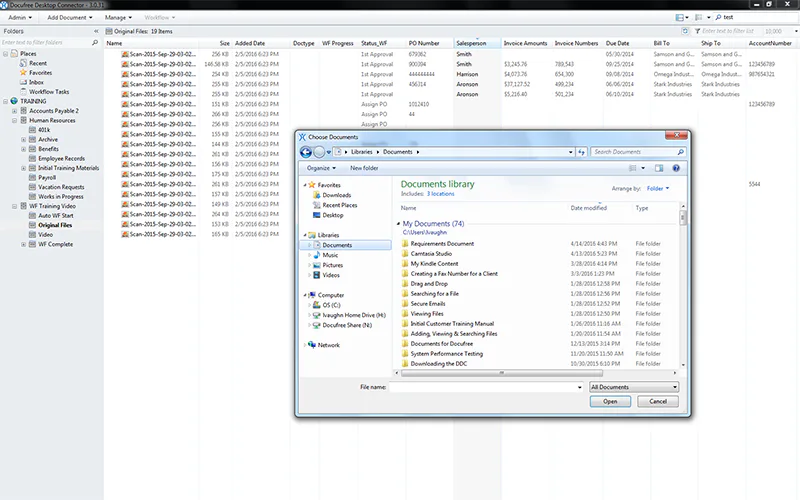Click the Back arrow in Choose Documents dialog
This screenshot has height=500, width=800.
[306, 152]
